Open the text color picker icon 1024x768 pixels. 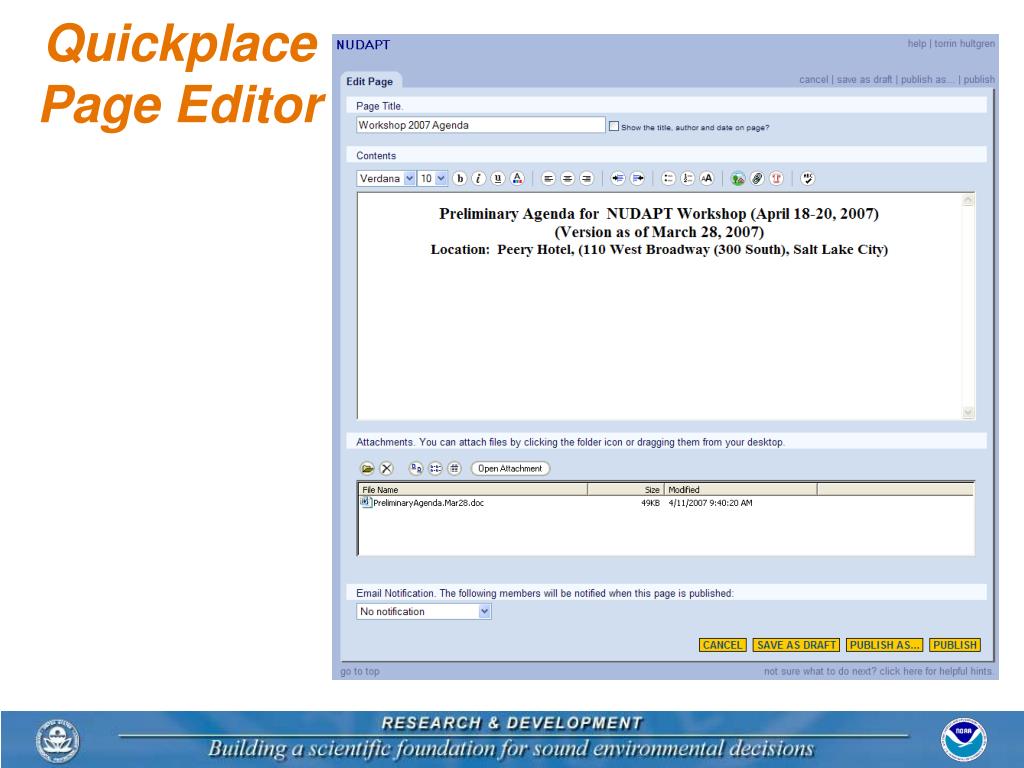pos(517,178)
